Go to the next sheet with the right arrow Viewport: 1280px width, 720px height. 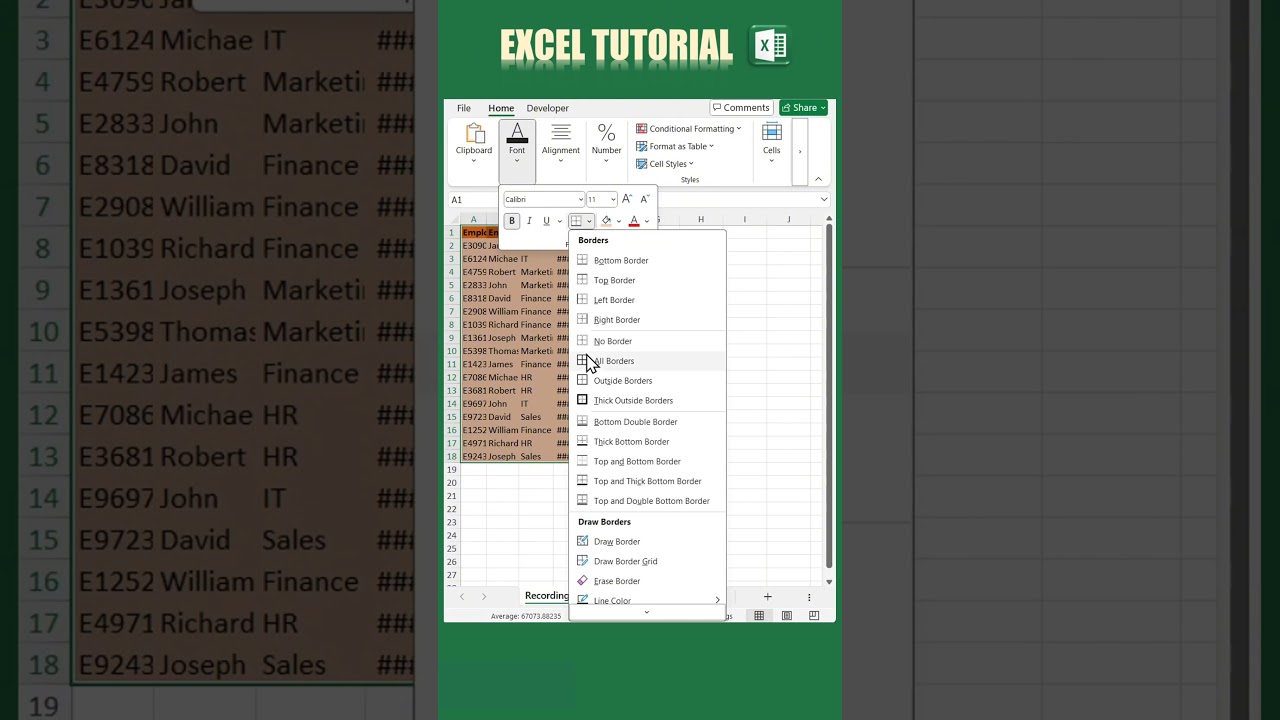(484, 597)
